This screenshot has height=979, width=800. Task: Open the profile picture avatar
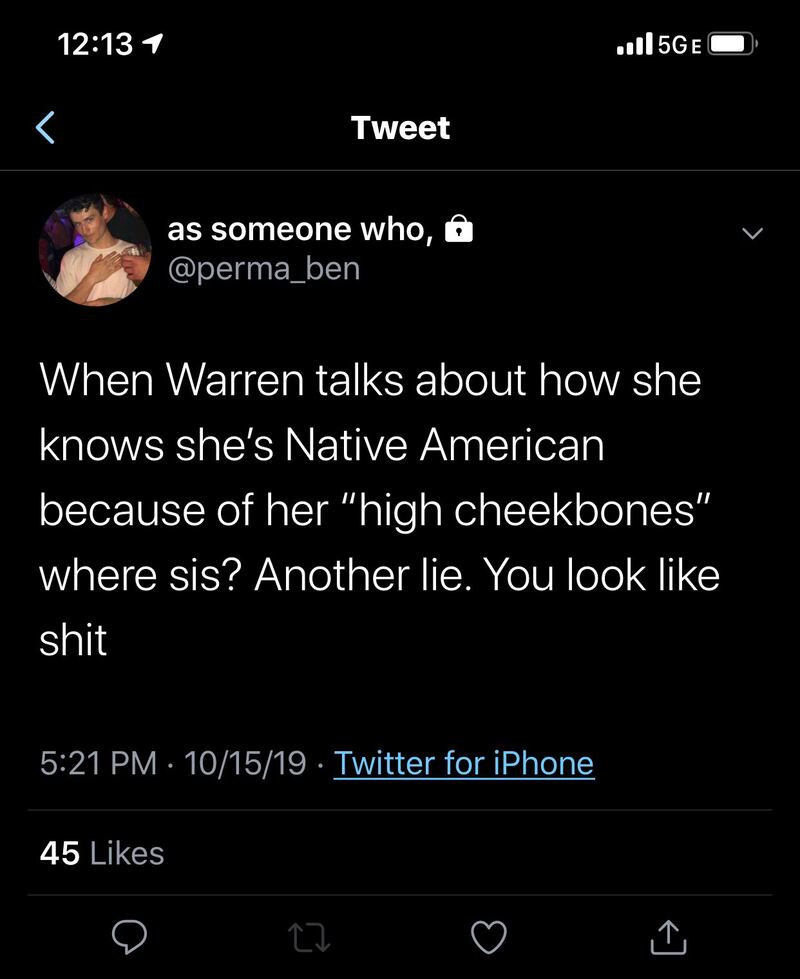pos(94,250)
